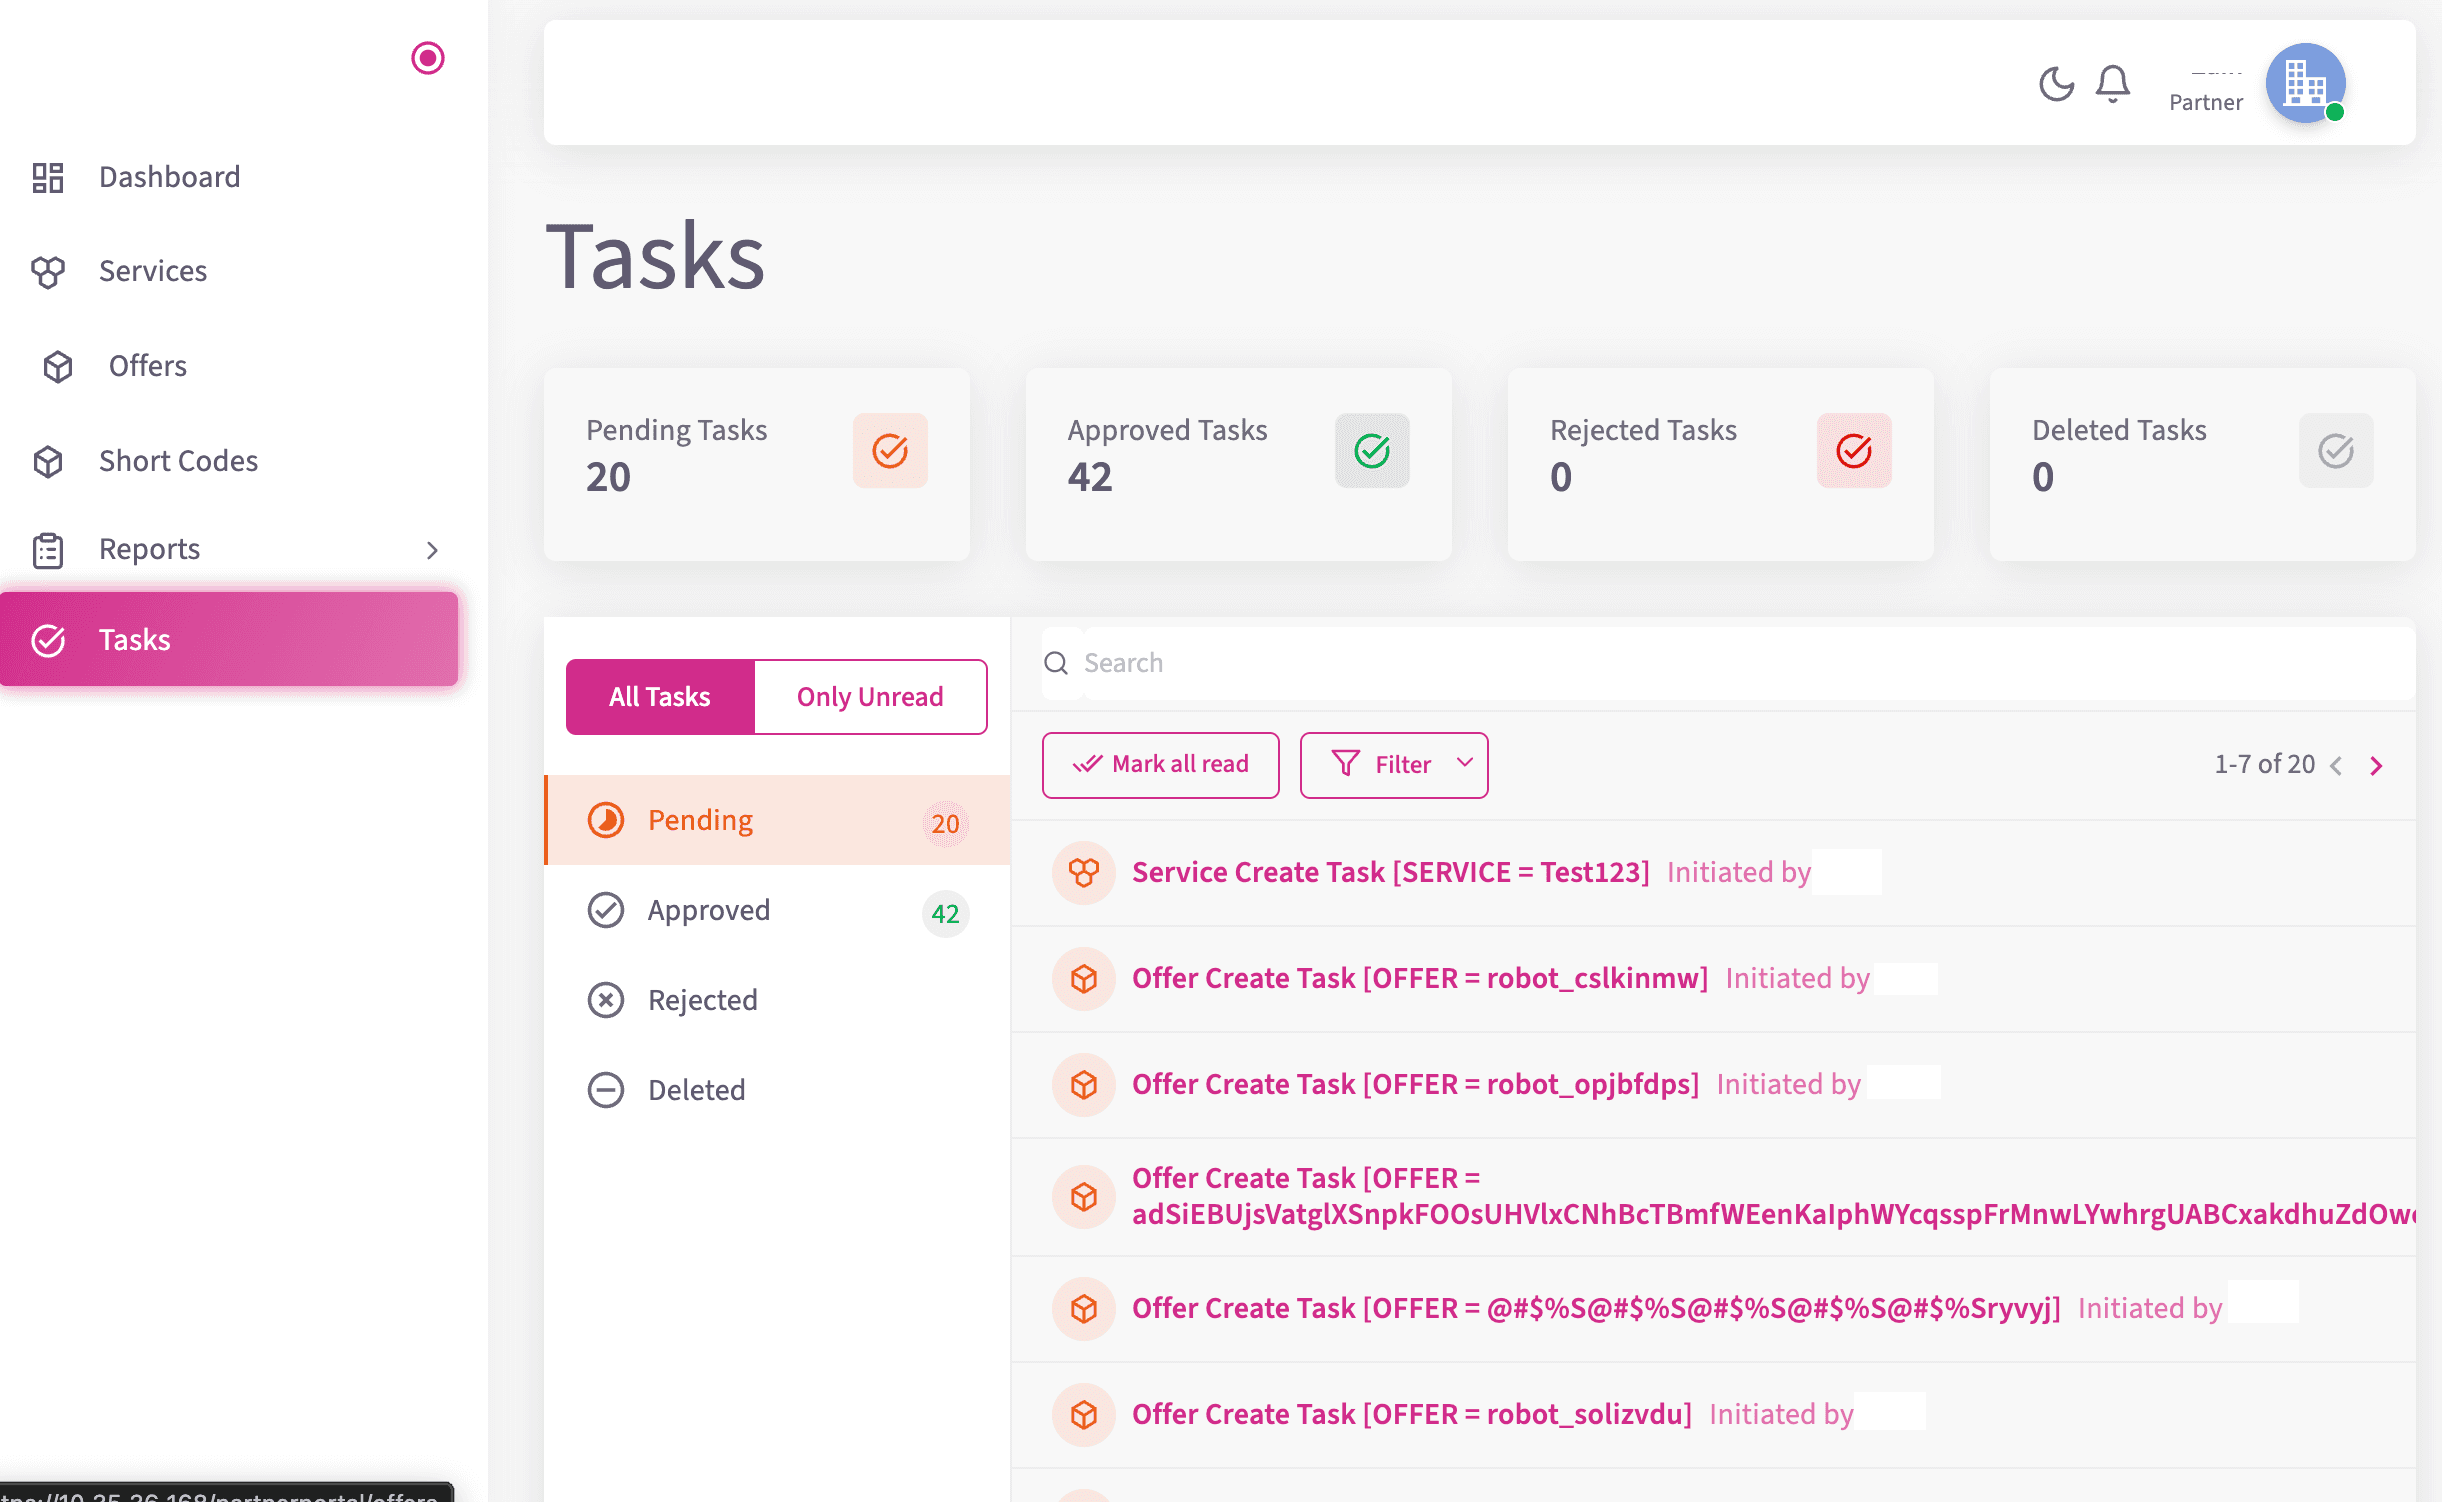Click Mark all read

1160,764
